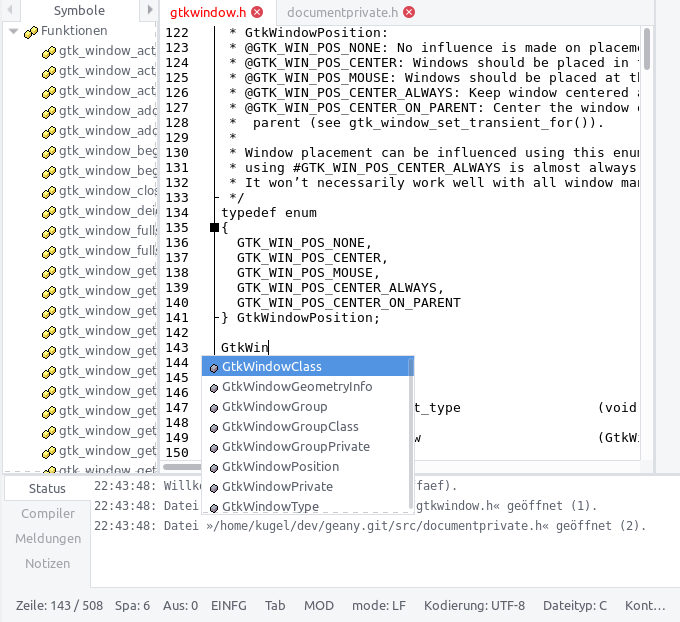Select GtkWindowPrivate suggestion
This screenshot has height=622, width=680.
(x=305, y=486)
